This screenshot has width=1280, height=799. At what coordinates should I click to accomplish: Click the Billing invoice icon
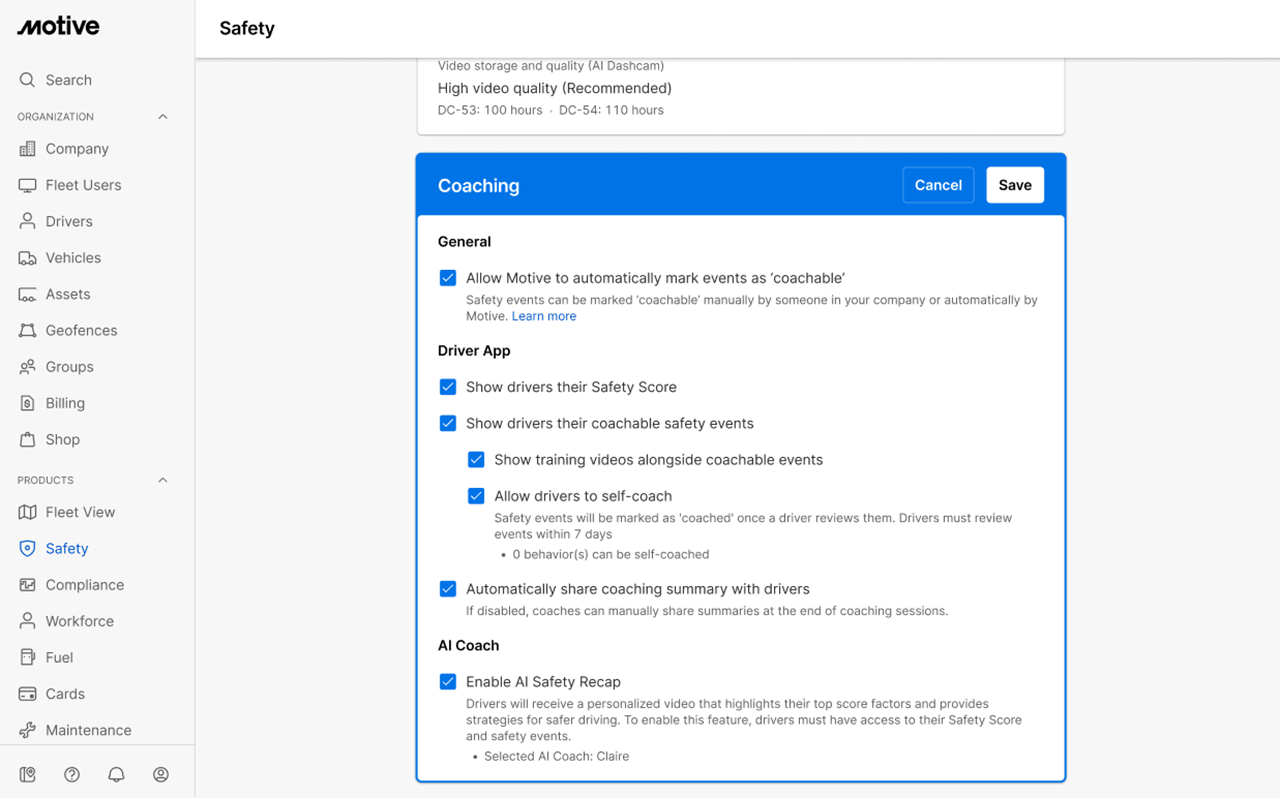[27, 403]
